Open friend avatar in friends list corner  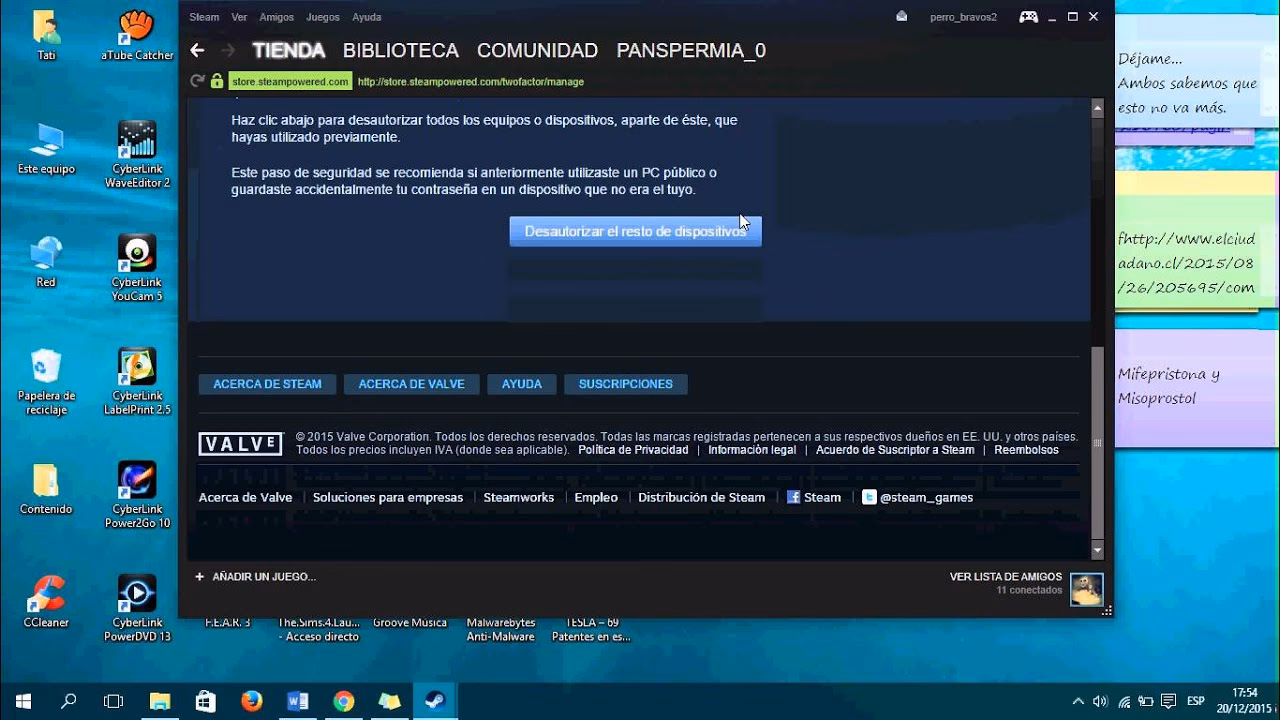tap(1086, 589)
